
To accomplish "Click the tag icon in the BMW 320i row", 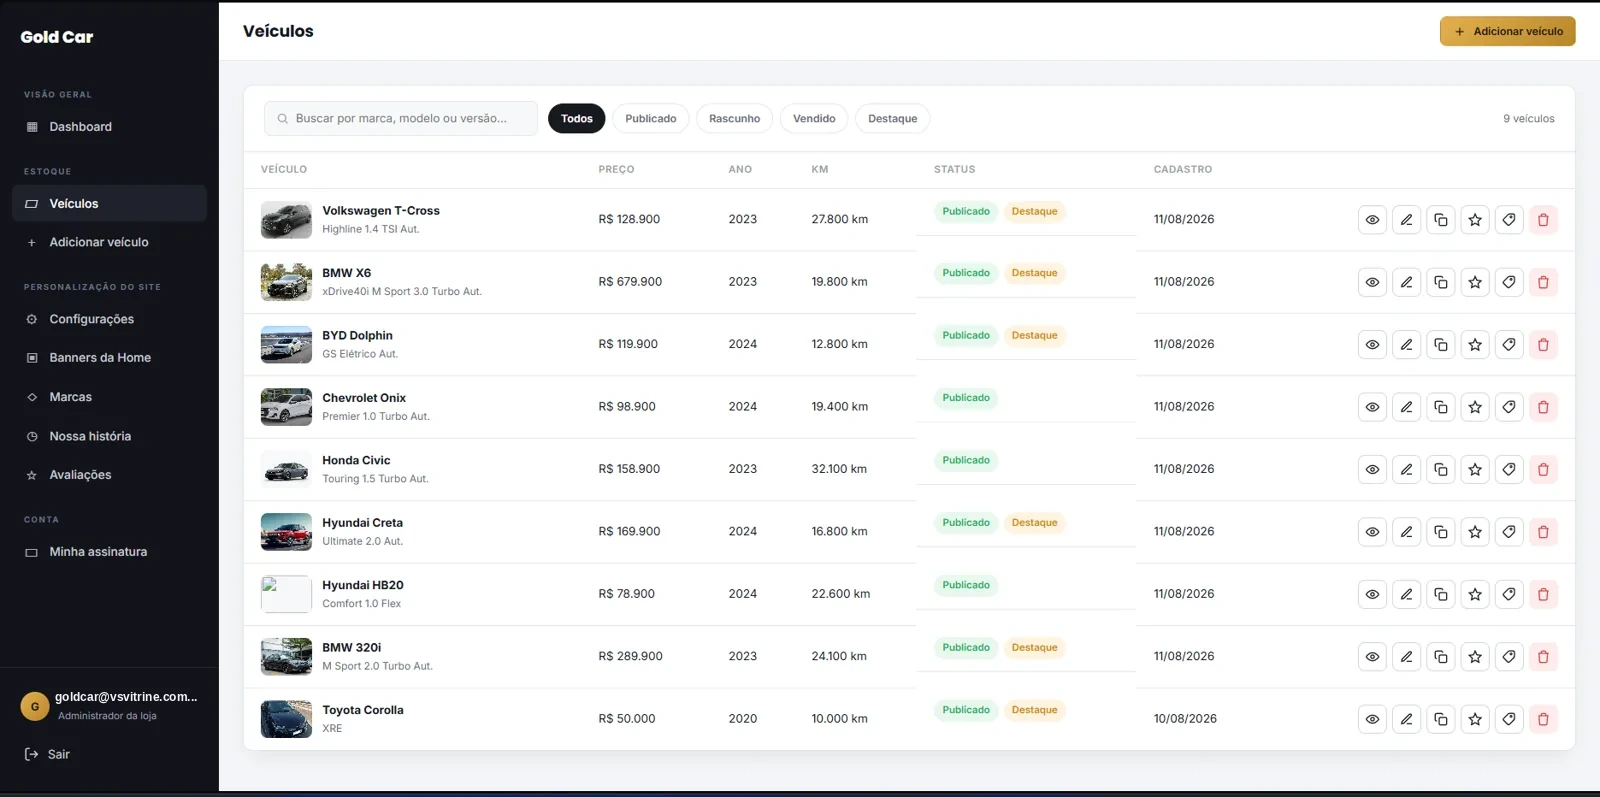I will [x=1509, y=657].
